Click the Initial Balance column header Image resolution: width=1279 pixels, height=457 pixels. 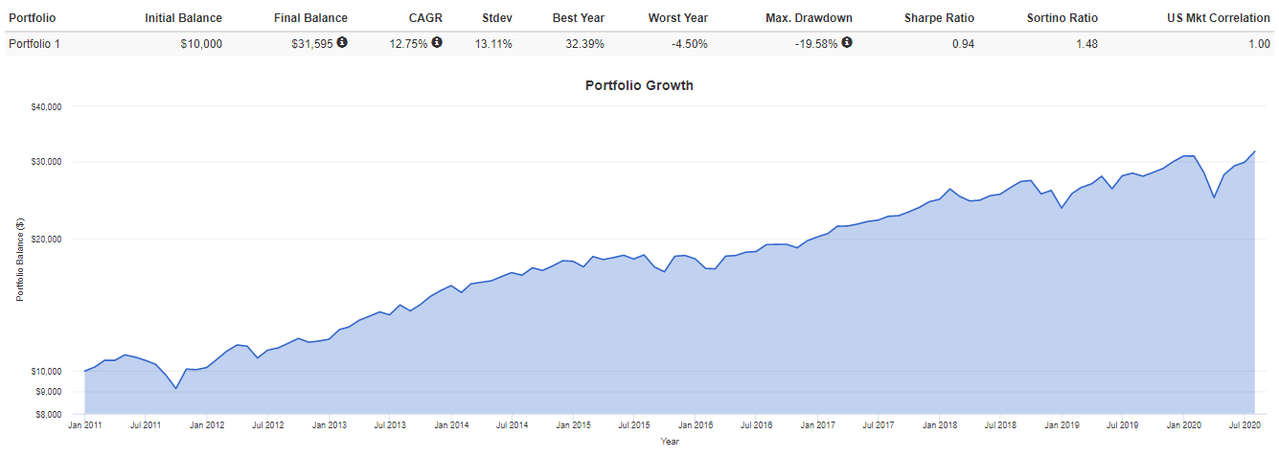[x=184, y=18]
